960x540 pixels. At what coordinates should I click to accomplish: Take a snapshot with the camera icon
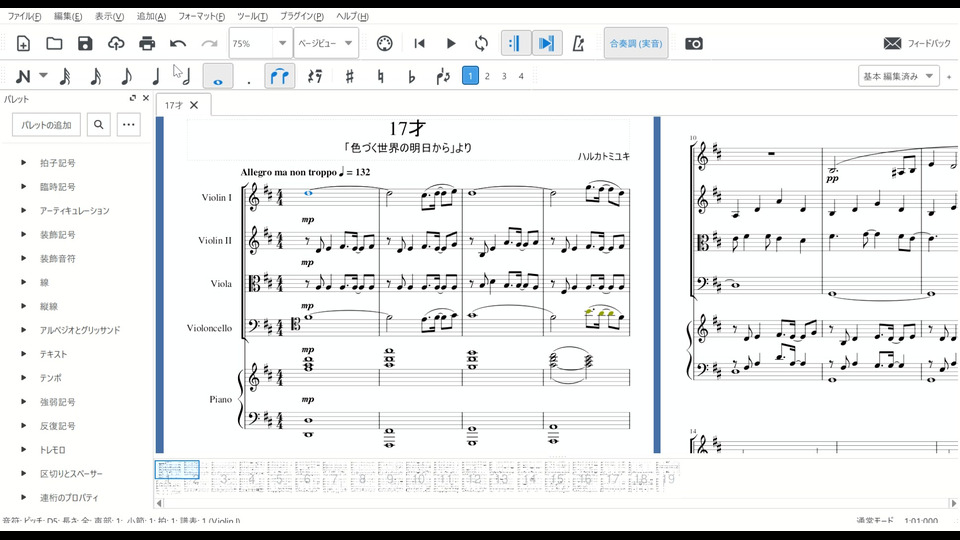pos(694,43)
